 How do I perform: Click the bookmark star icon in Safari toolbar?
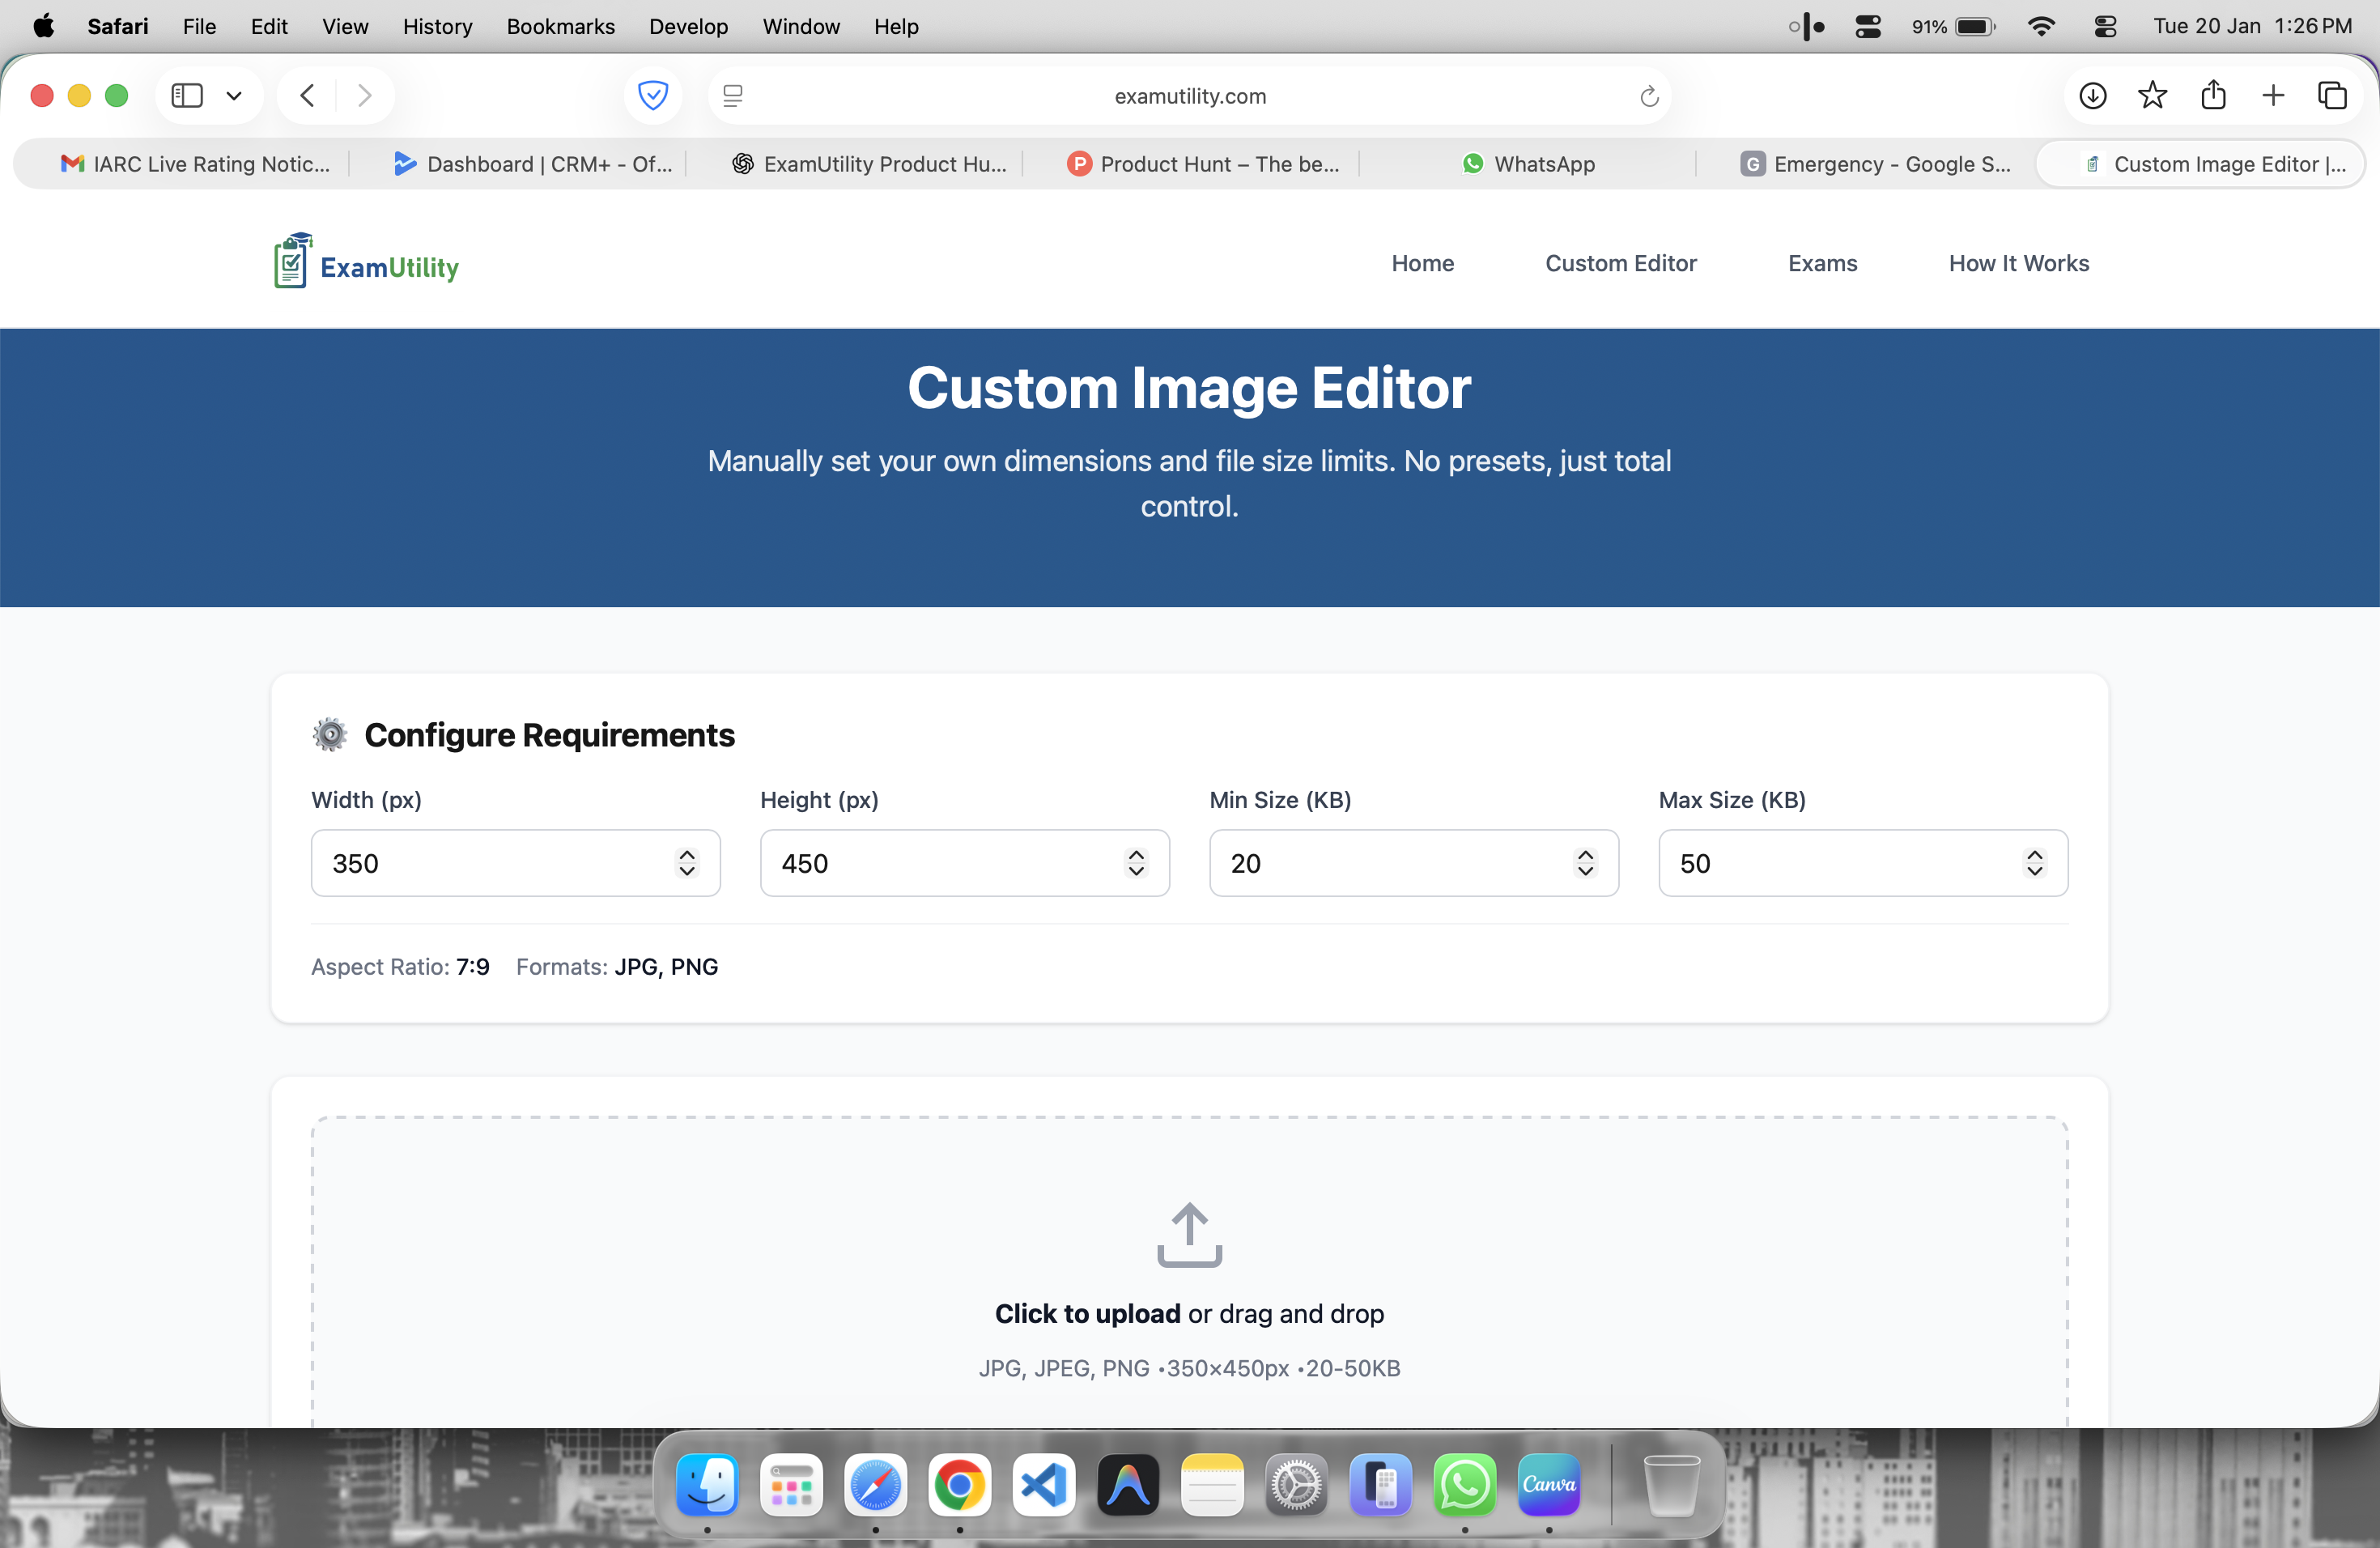pos(2153,95)
